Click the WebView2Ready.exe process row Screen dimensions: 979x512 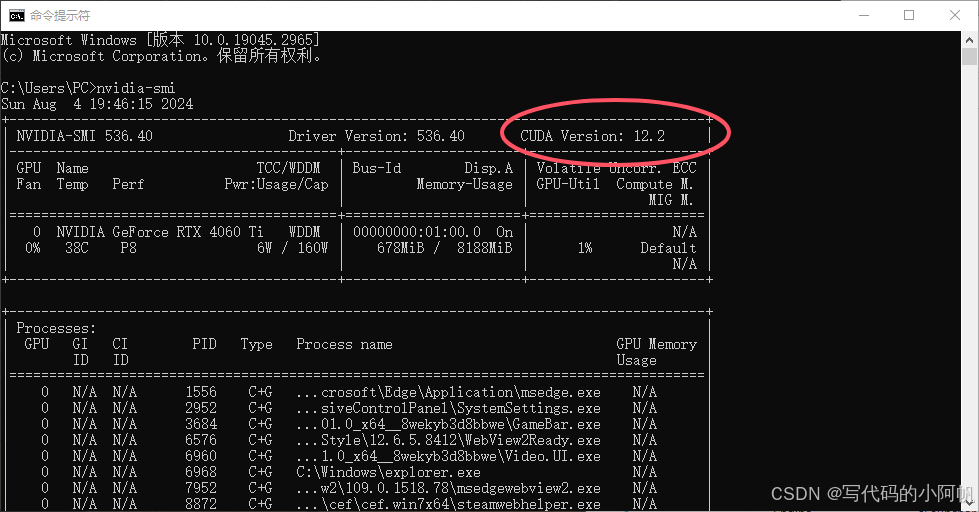point(348,441)
